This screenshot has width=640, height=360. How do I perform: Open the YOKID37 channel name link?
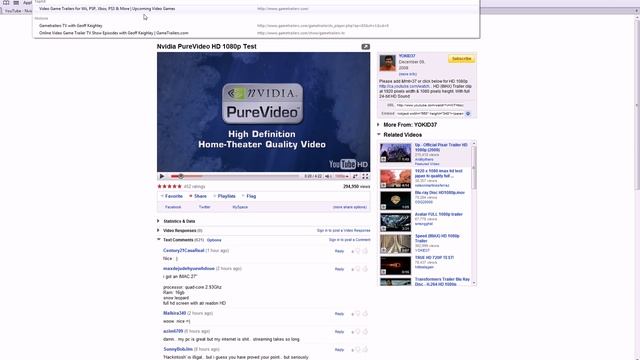(x=407, y=56)
